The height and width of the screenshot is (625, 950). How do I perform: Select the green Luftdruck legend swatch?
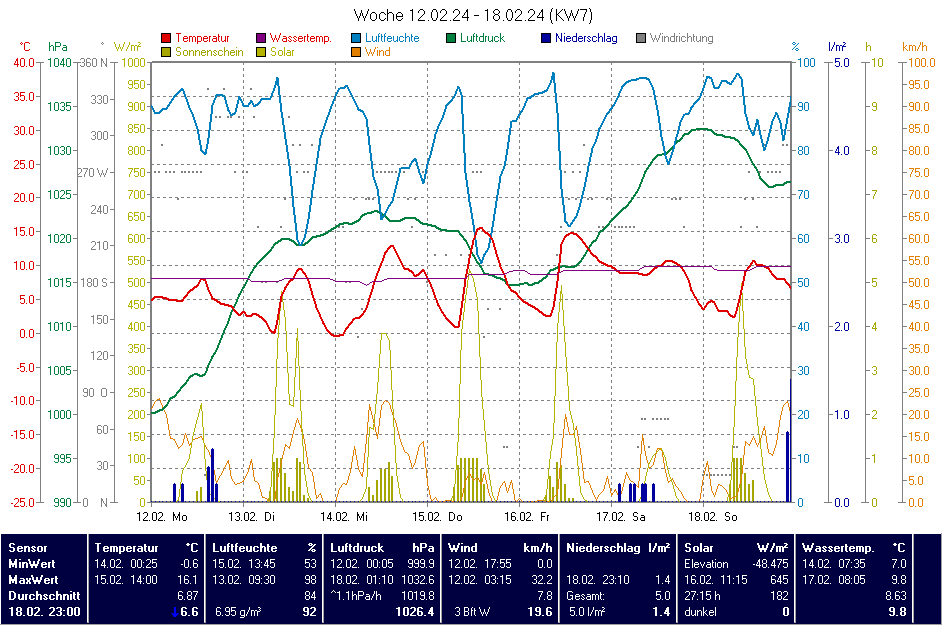coord(451,38)
